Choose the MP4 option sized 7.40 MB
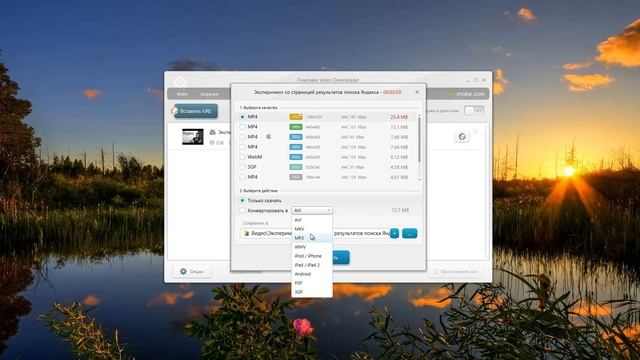Screen dimensions: 640x360 [x=242, y=137]
